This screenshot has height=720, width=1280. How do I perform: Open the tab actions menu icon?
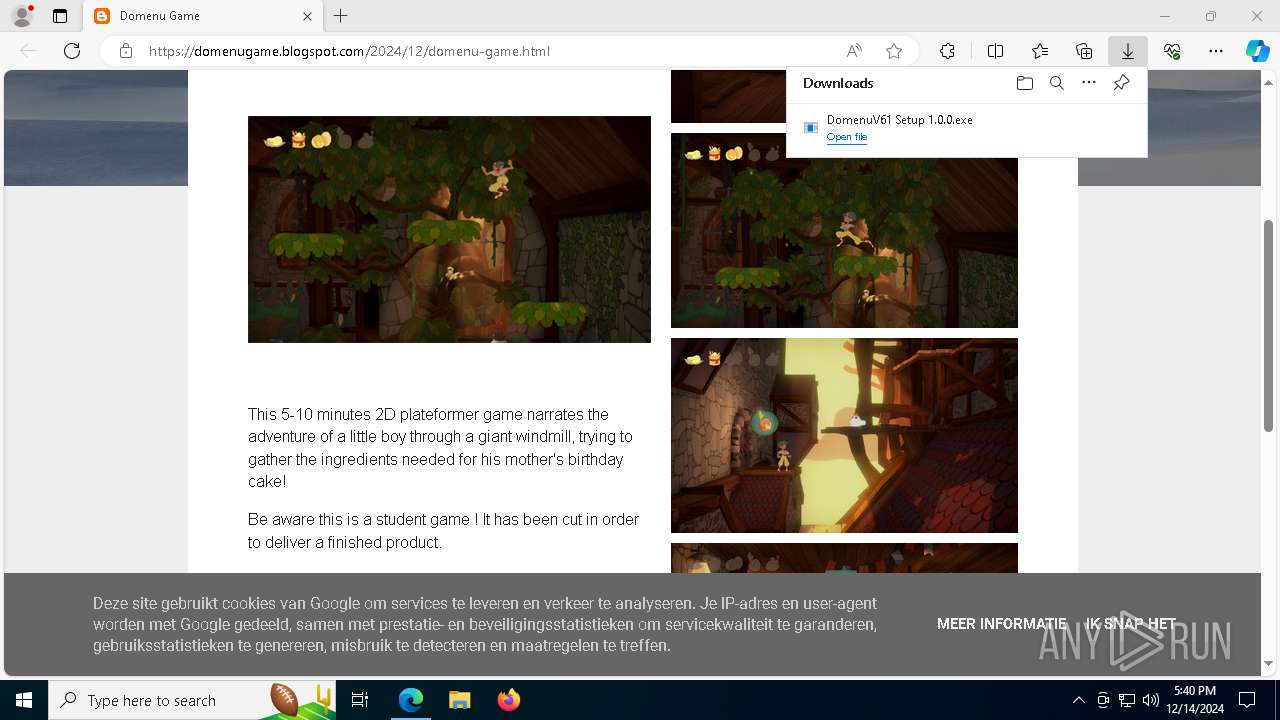(x=60, y=16)
